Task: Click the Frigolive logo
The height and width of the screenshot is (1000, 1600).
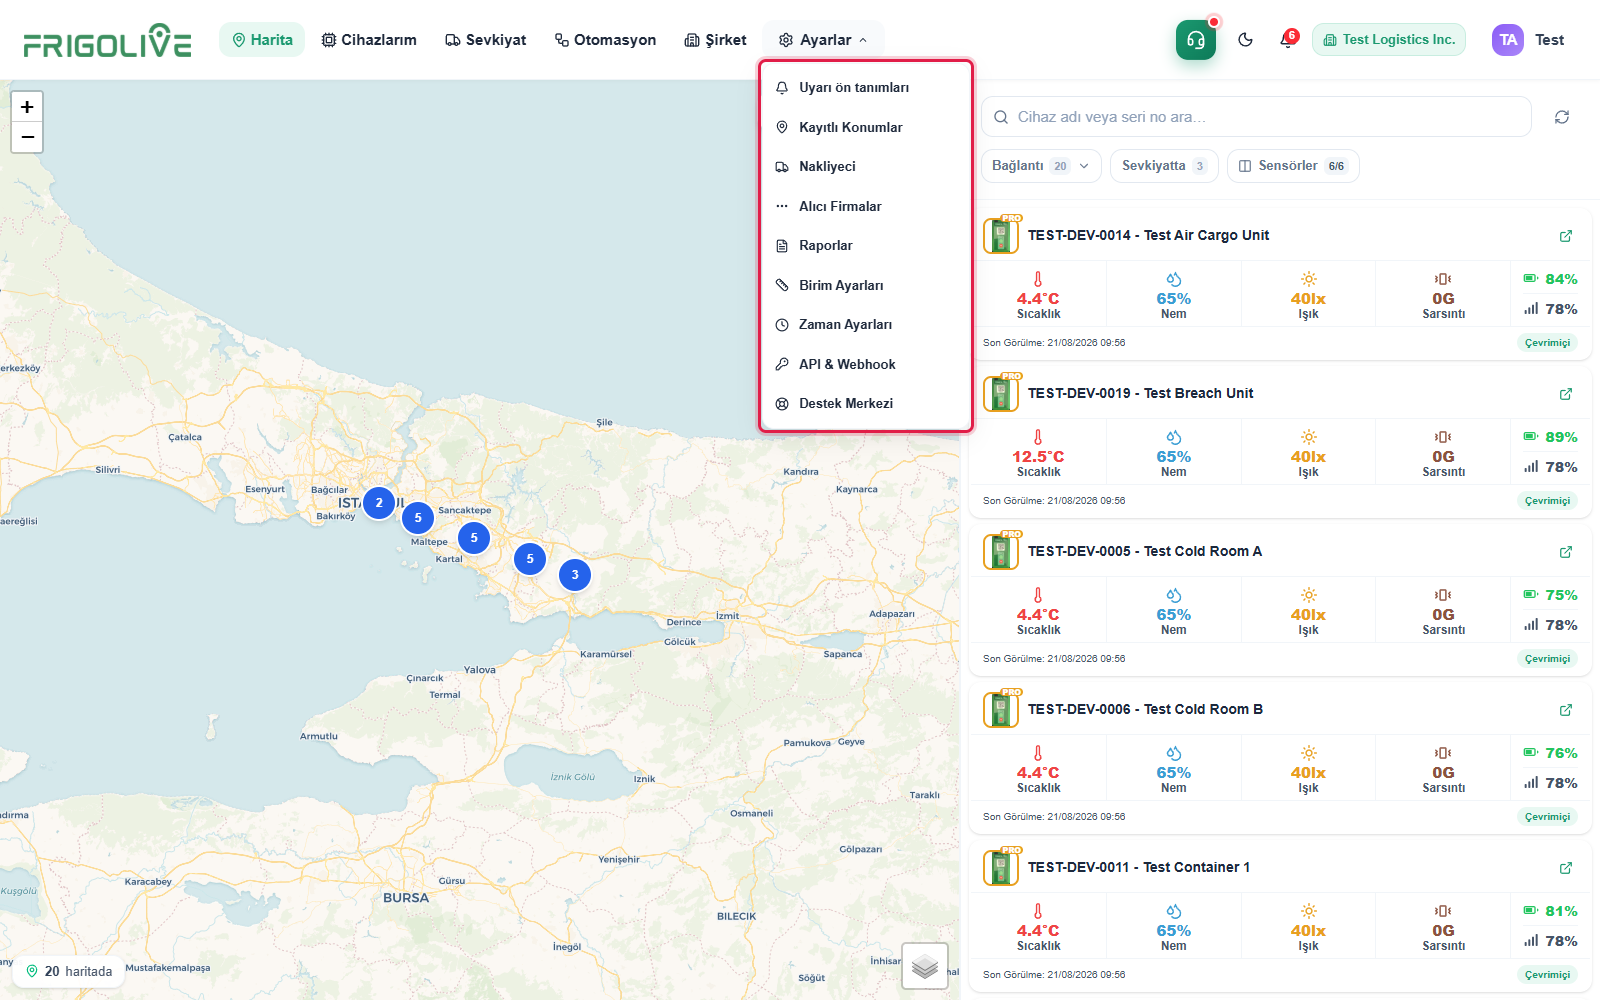Action: pos(107,41)
